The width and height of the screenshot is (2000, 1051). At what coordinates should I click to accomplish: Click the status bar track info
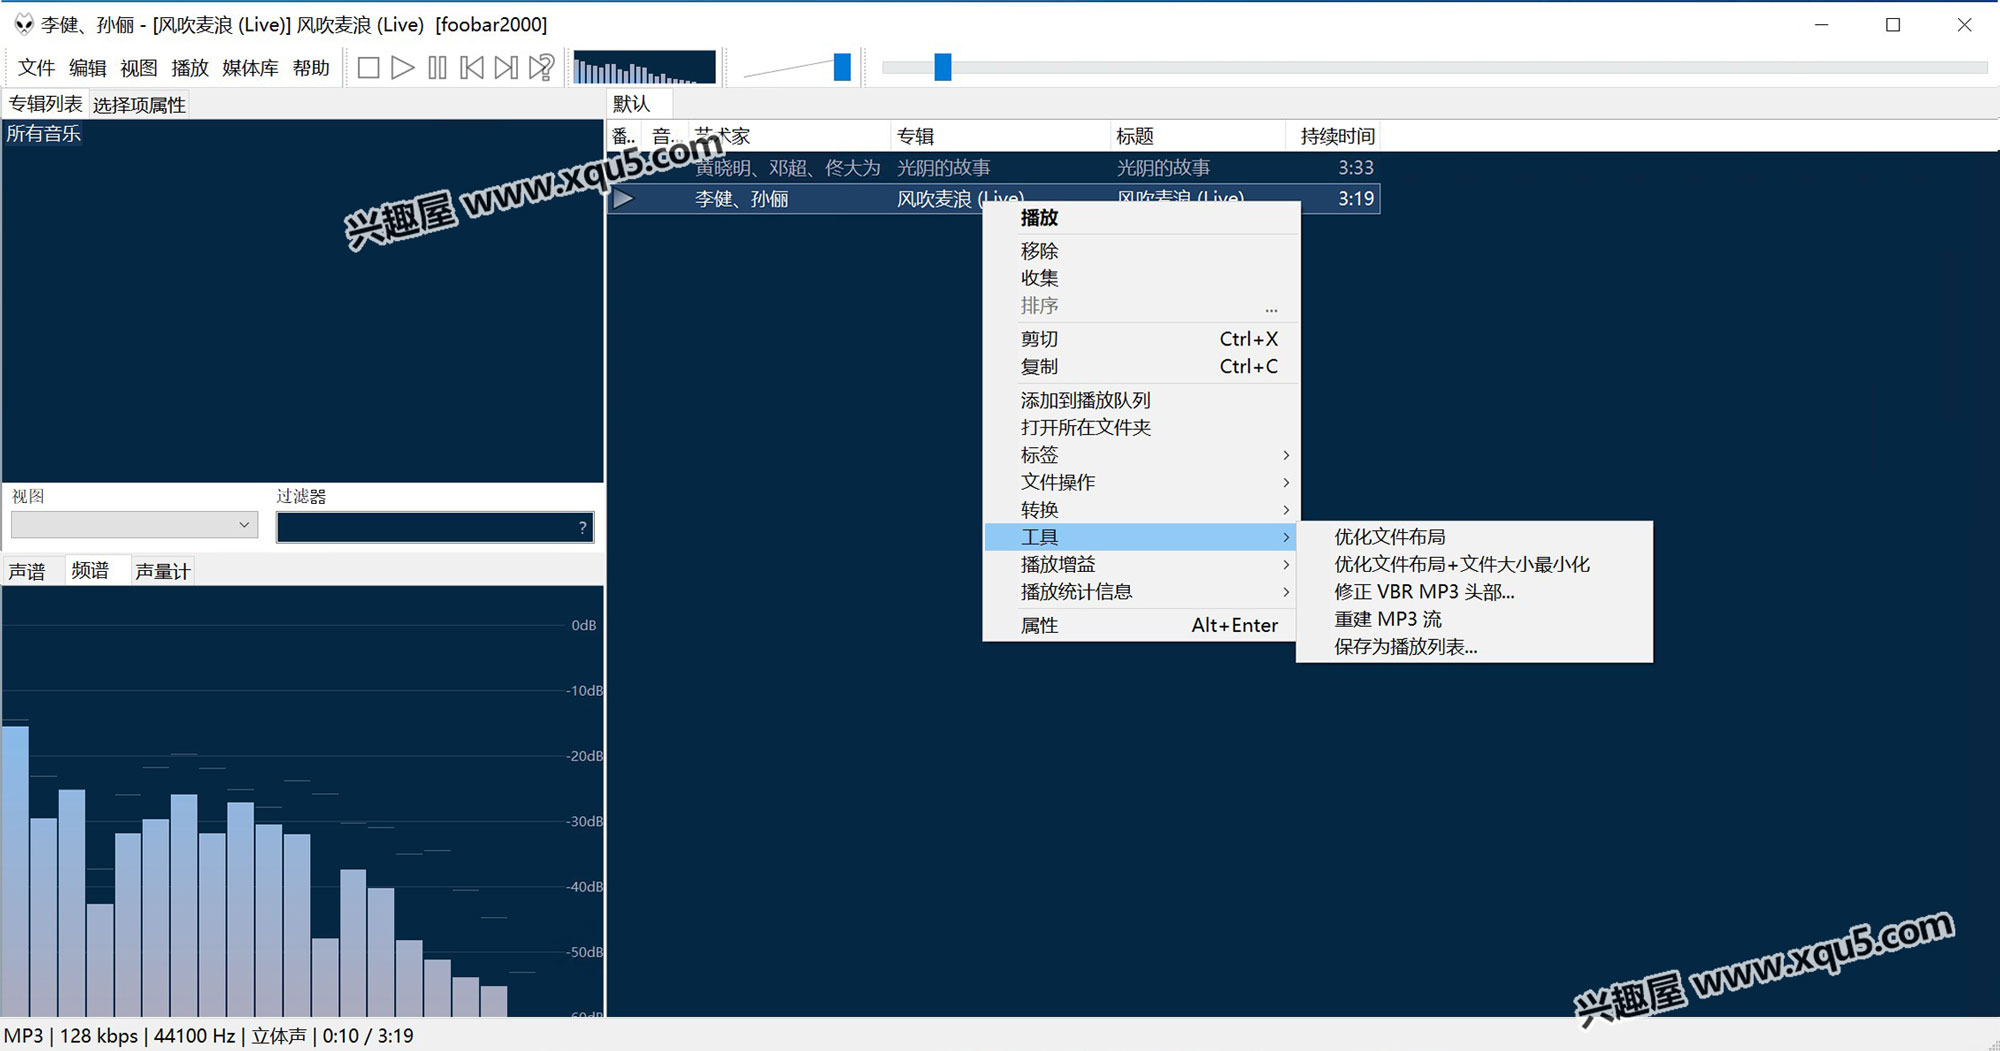point(209,1036)
